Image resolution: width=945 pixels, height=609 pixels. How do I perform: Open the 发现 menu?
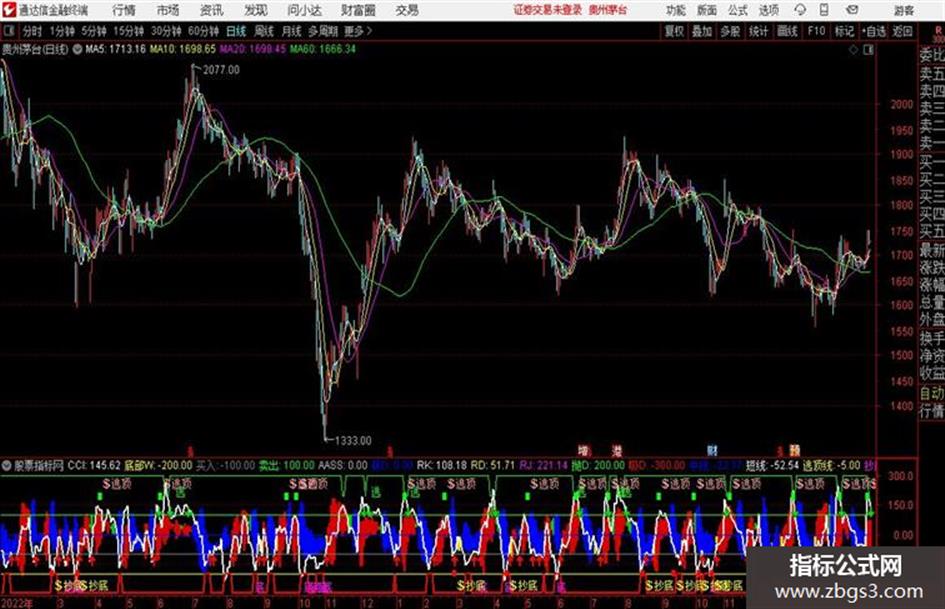256,10
